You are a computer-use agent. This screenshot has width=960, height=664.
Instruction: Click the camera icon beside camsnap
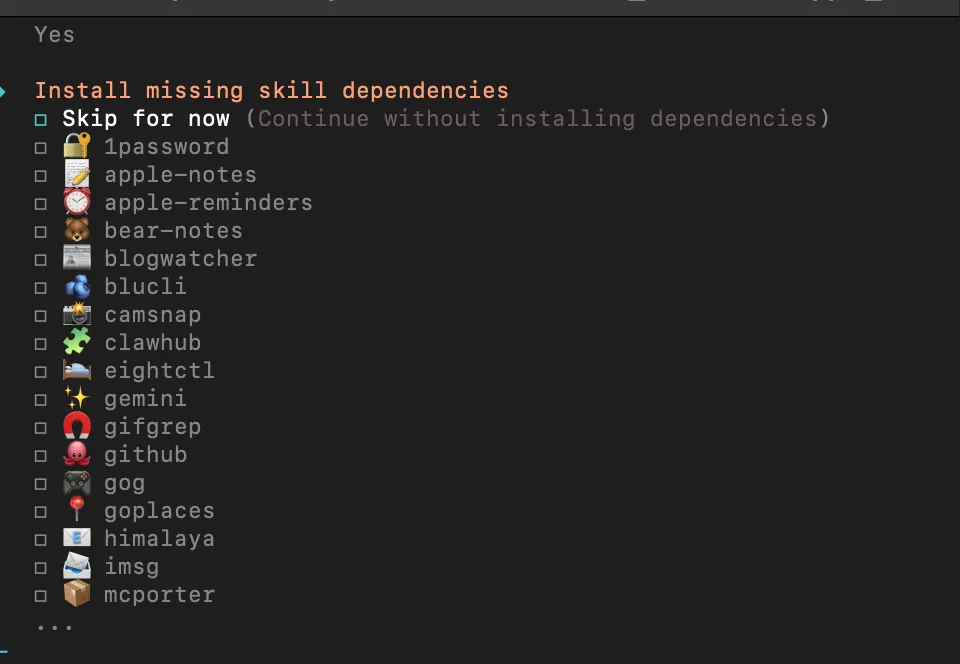pos(77,315)
